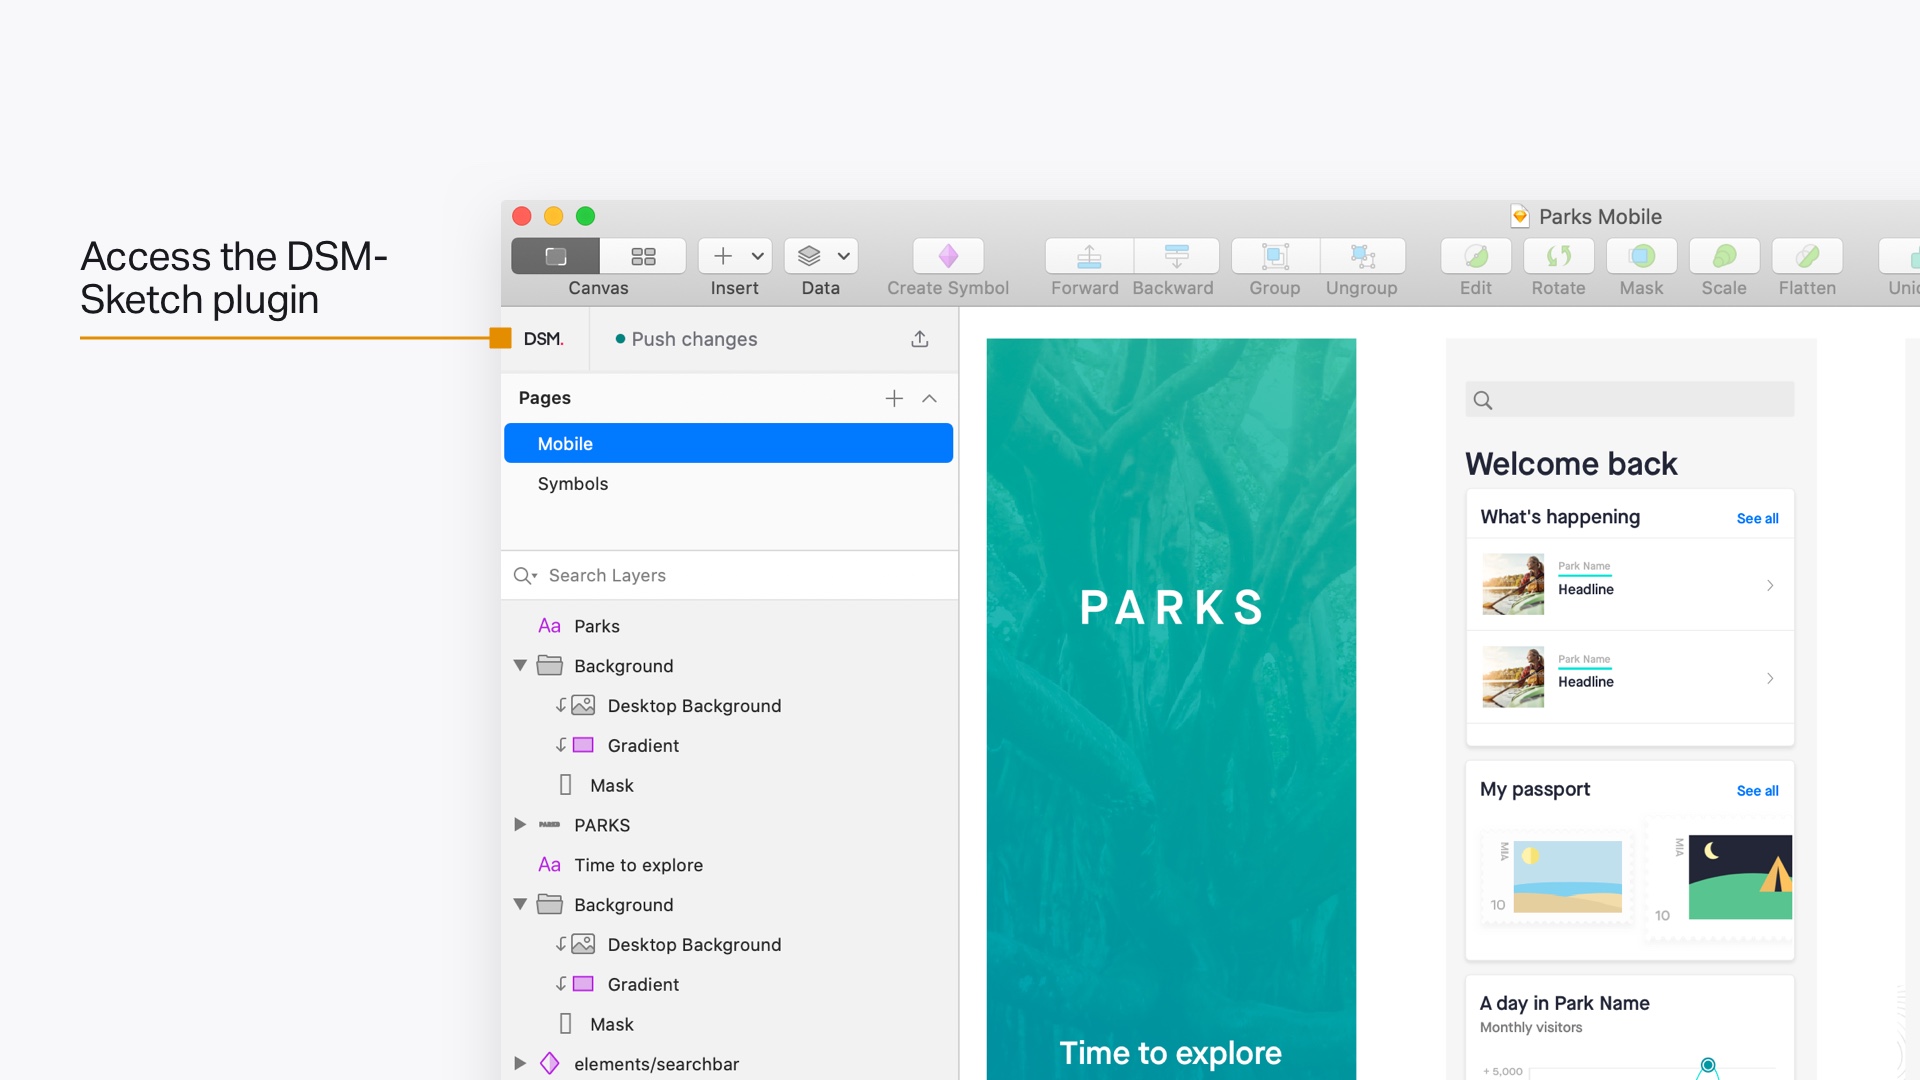Click the Backward arrange icon
Screen dimensions: 1920x1080
pos(1176,256)
